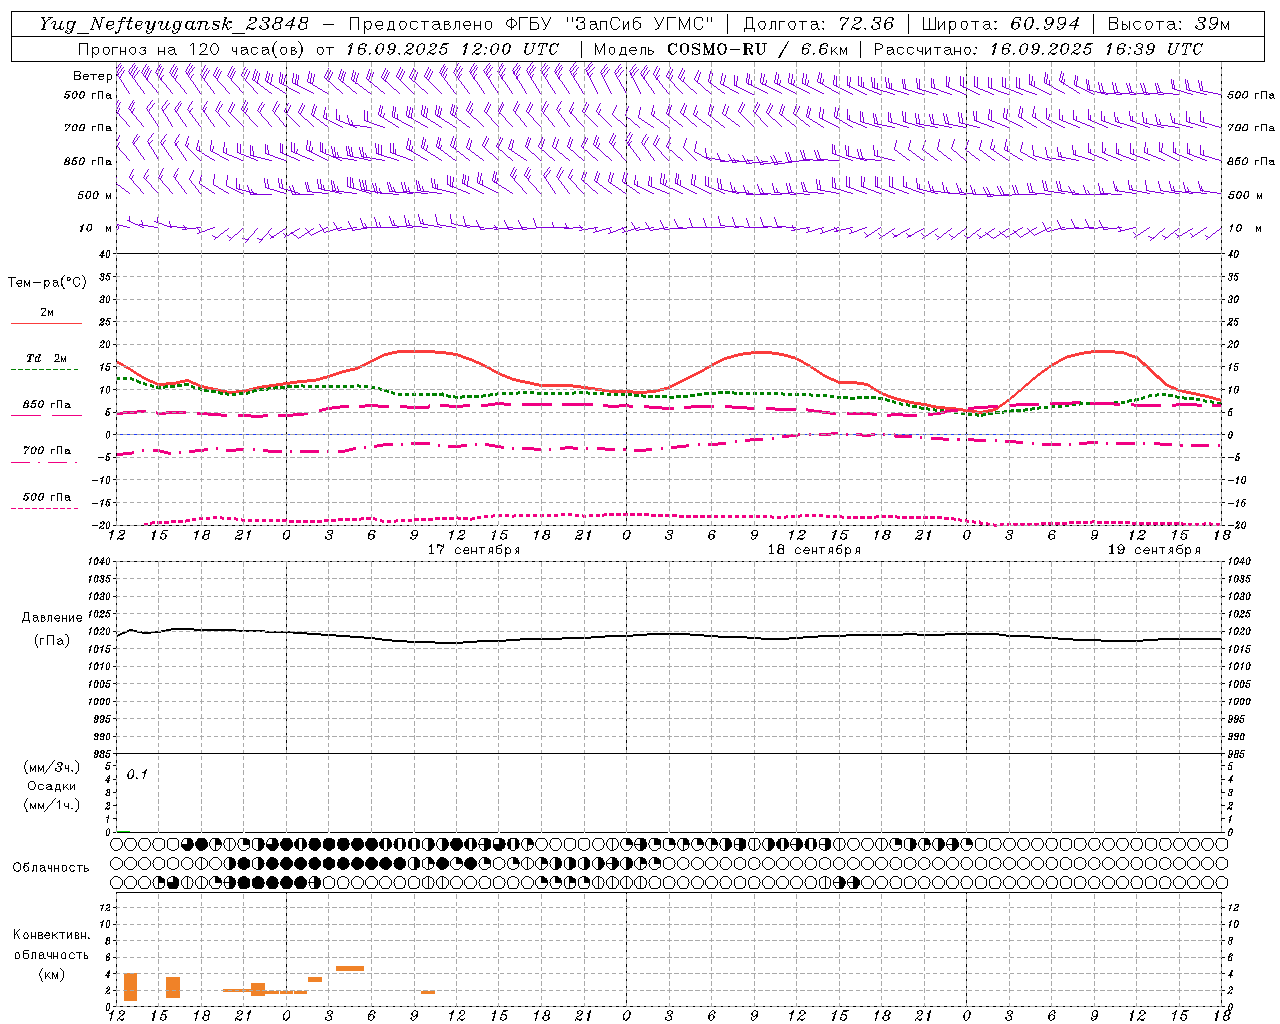The width and height of the screenshot is (1280, 1024).
Task: Click the orange convective bar near 15h on first day
Action: pos(173,987)
